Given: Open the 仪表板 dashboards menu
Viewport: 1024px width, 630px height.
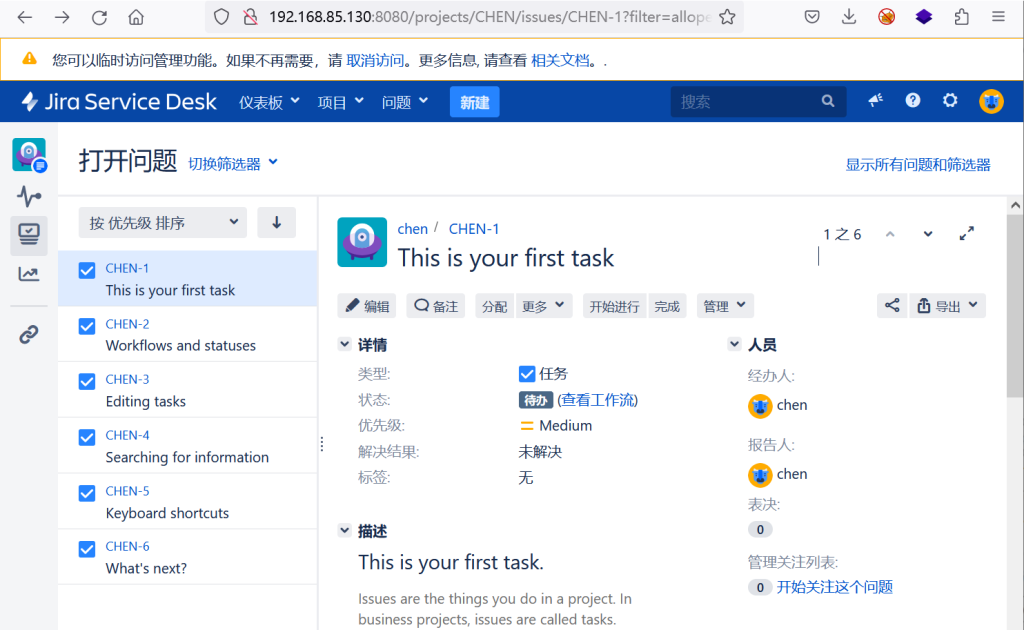Looking at the screenshot, I should [x=269, y=102].
